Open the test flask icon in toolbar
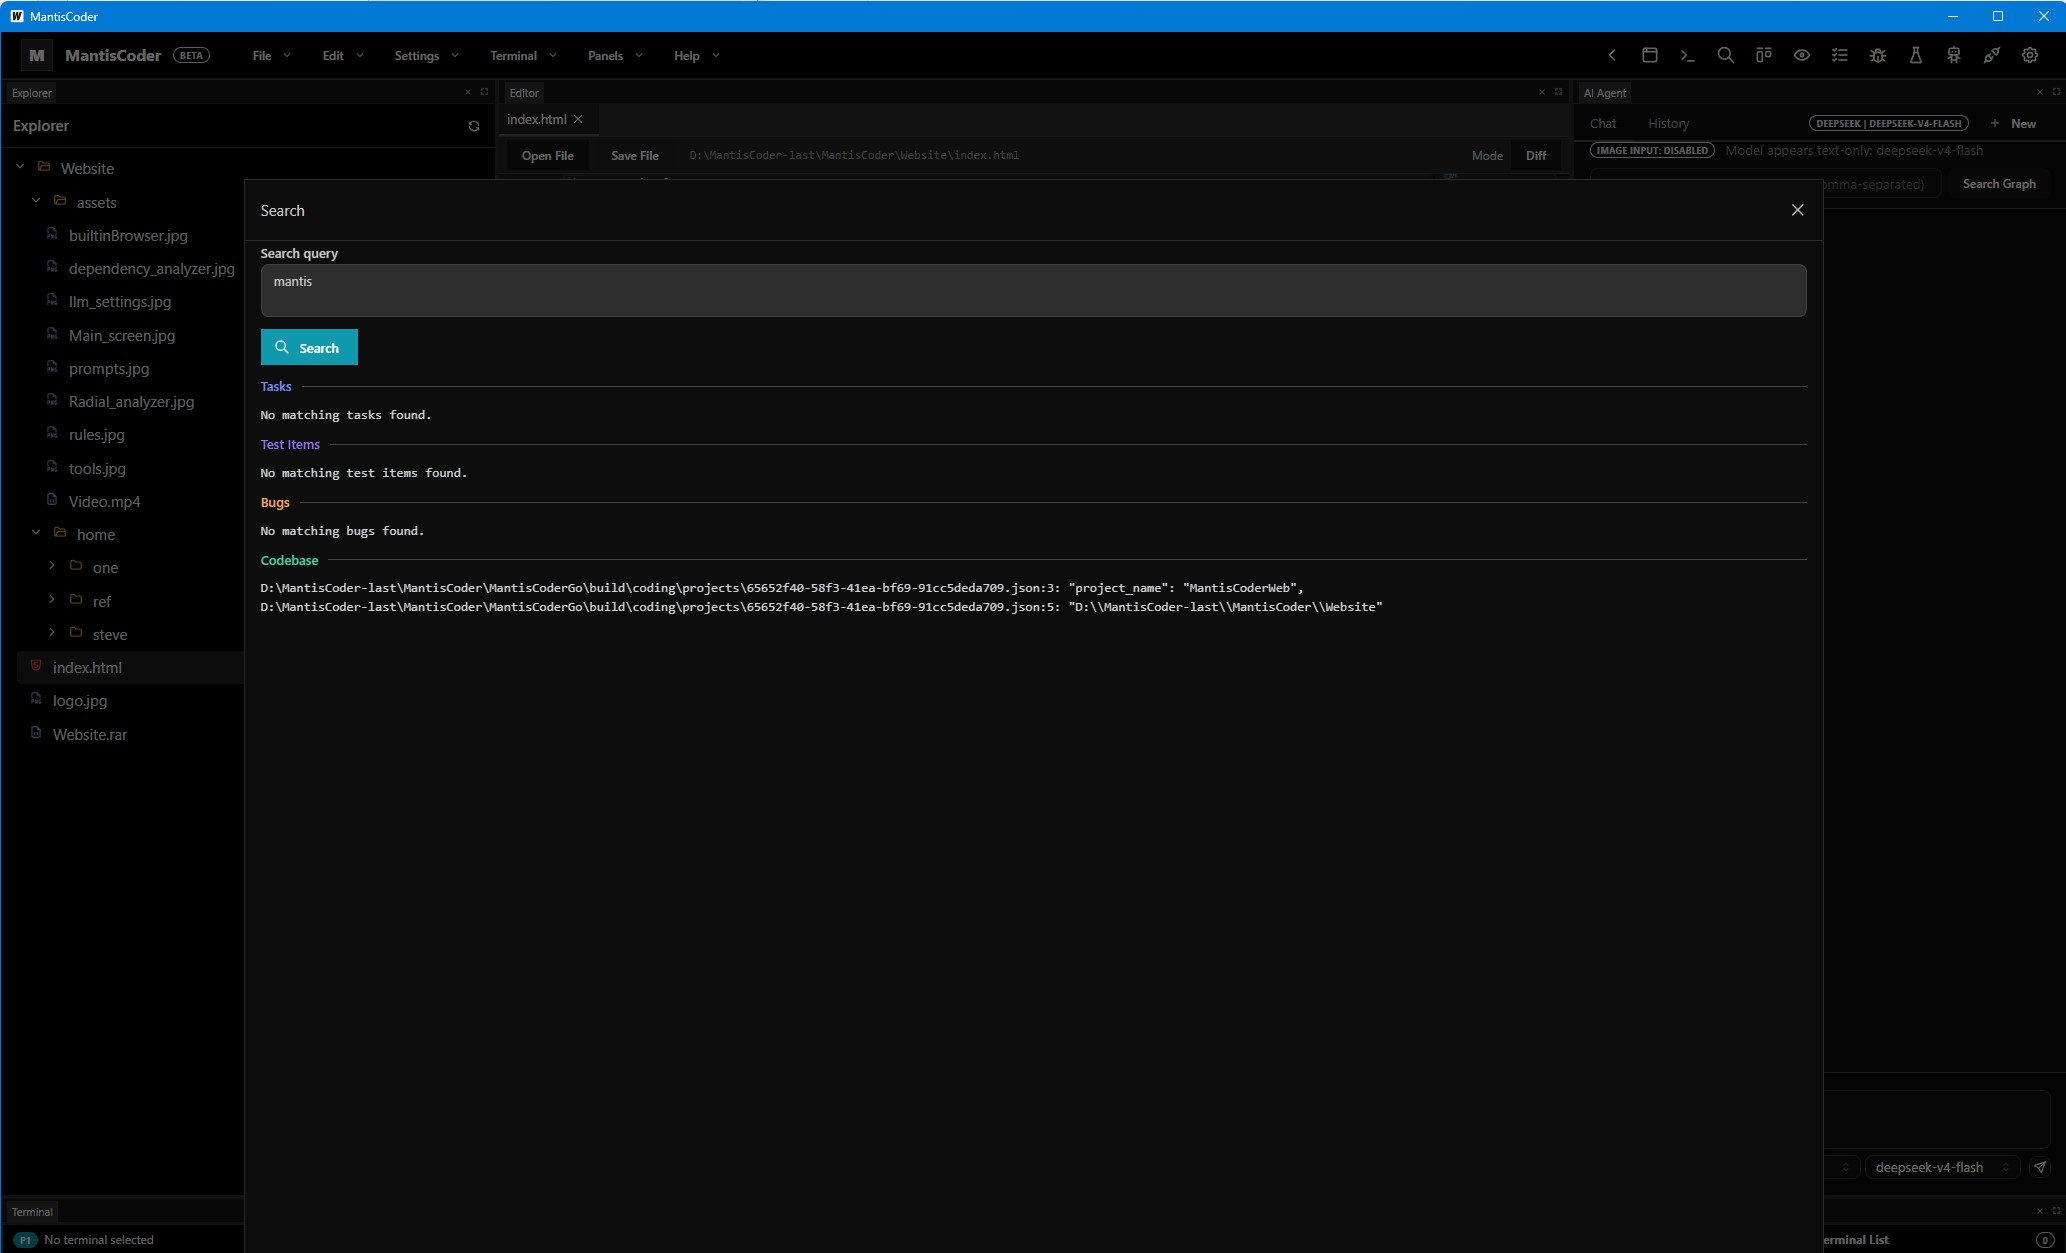Image resolution: width=2066 pixels, height=1253 pixels. [1916, 56]
